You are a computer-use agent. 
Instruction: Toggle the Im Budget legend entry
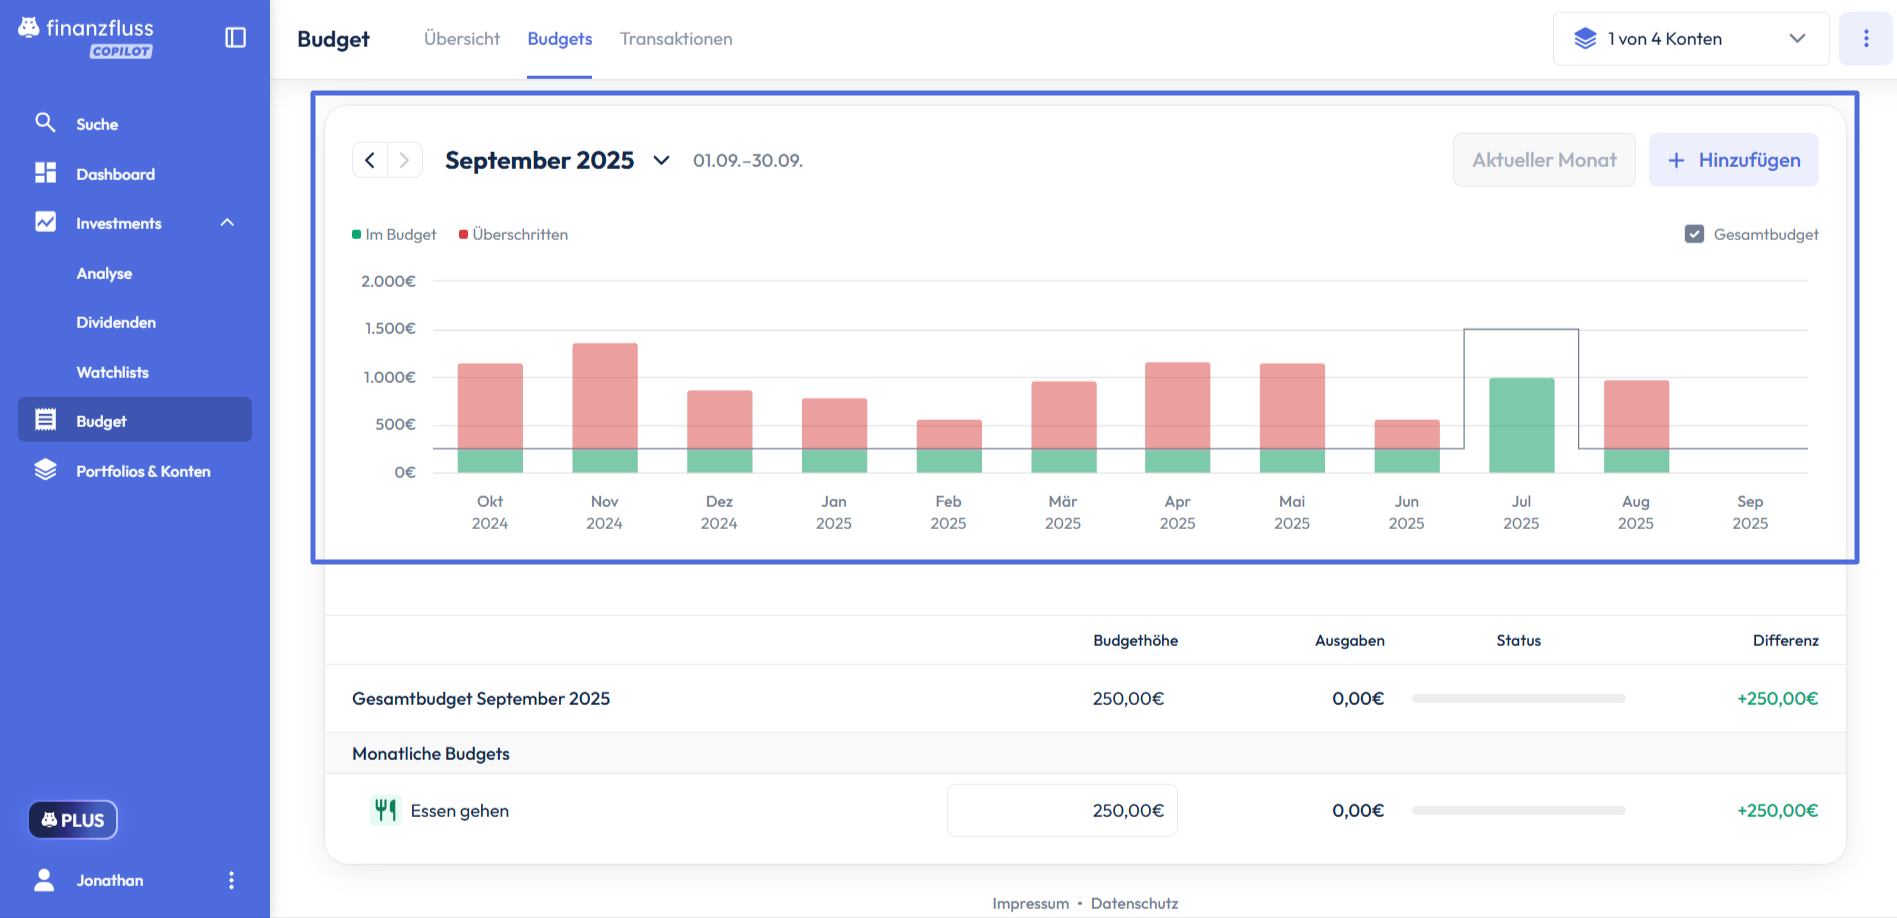pyautogui.click(x=395, y=234)
